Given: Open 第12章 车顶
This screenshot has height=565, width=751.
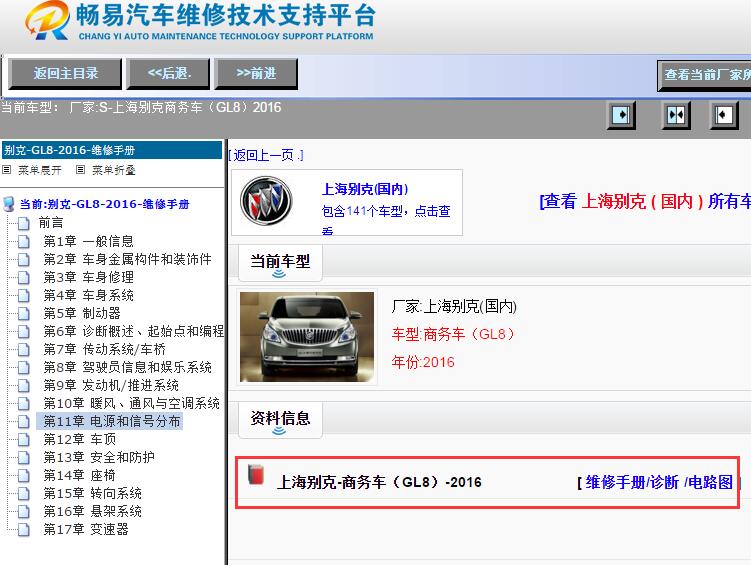Looking at the screenshot, I should point(80,439).
